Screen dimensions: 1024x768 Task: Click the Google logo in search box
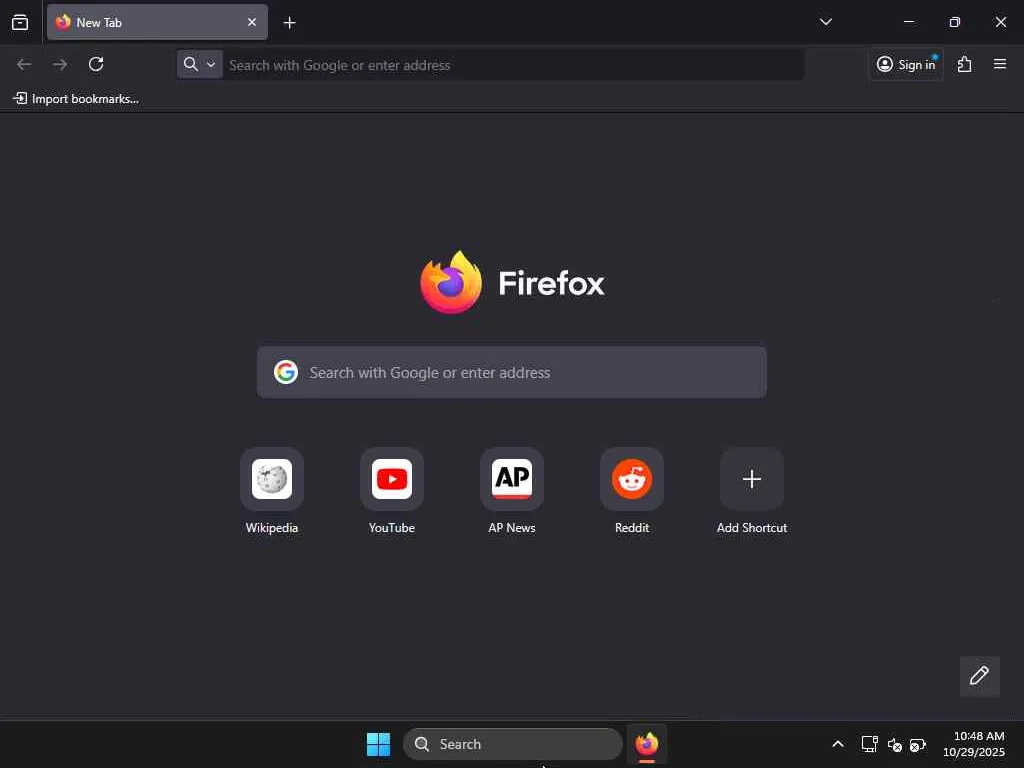point(285,372)
